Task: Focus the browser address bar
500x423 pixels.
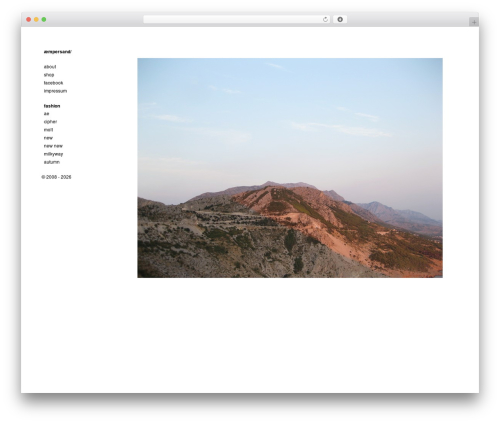Action: pos(237,20)
